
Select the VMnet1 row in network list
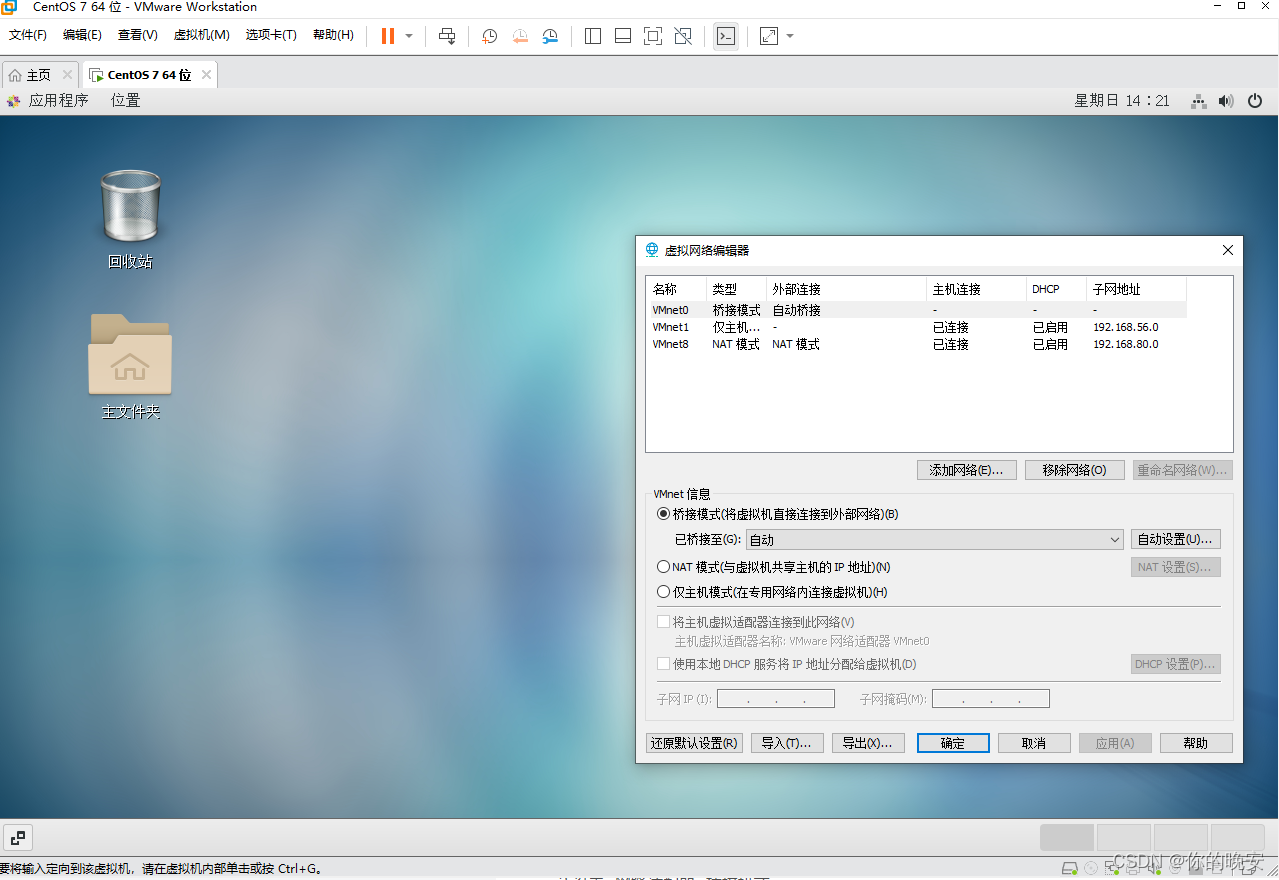pyautogui.click(x=917, y=327)
